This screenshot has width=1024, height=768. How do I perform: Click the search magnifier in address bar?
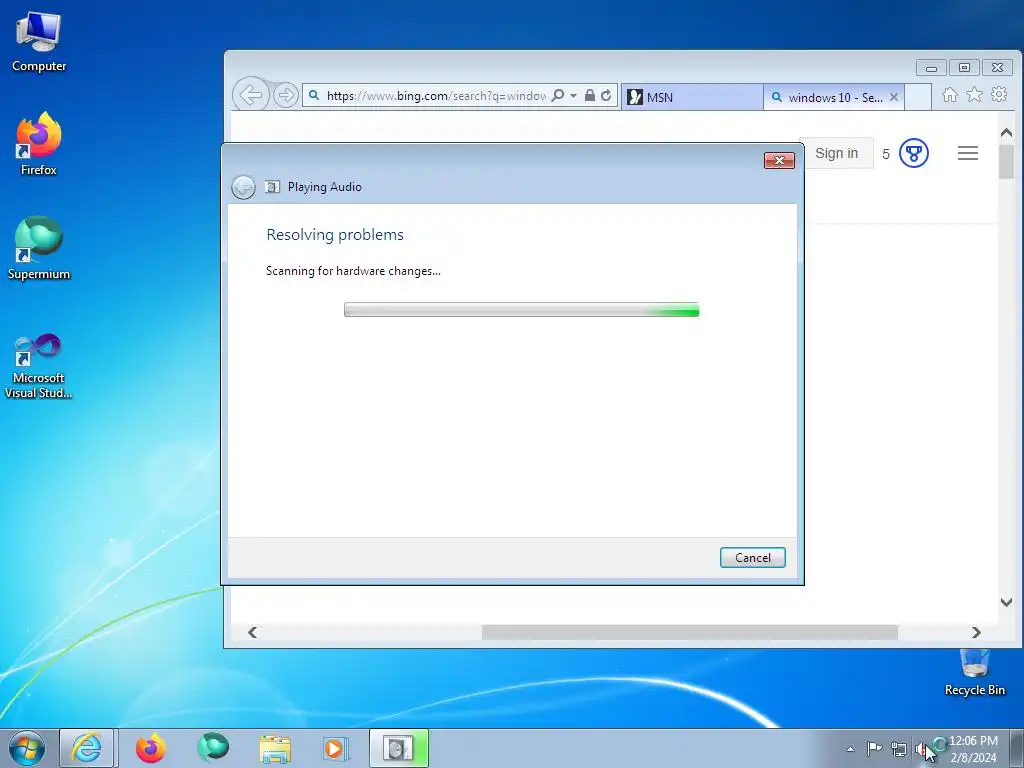click(x=557, y=95)
